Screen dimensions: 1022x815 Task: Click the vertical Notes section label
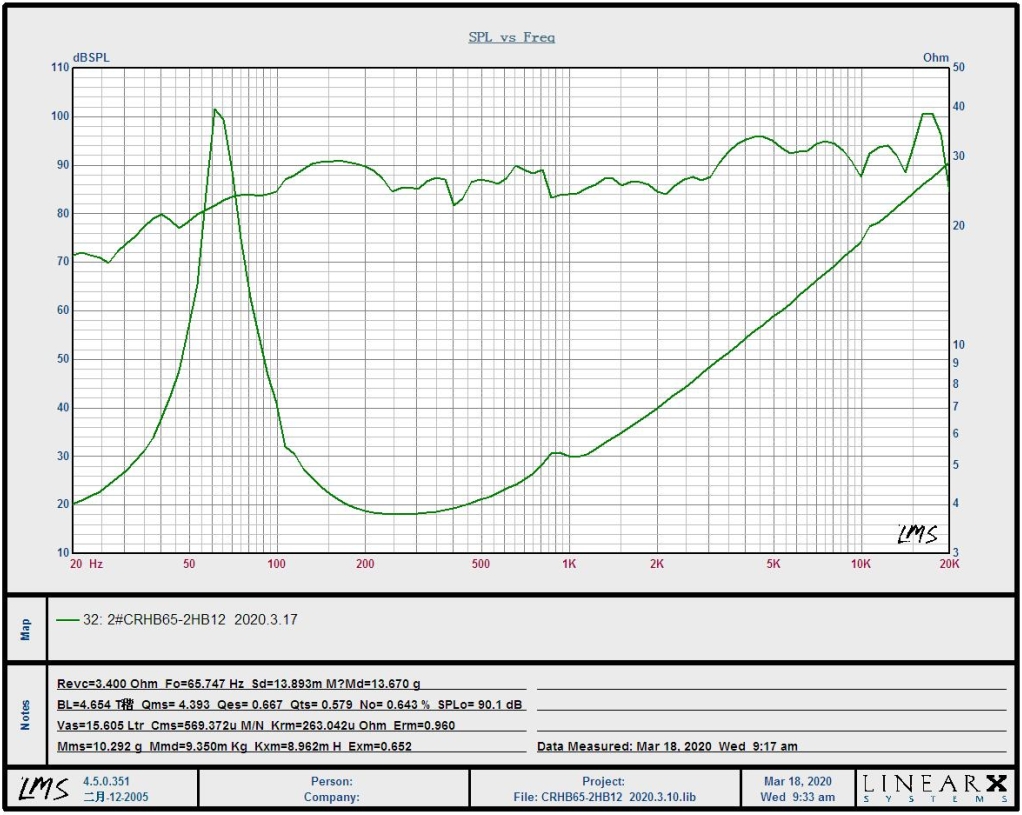pos(26,714)
